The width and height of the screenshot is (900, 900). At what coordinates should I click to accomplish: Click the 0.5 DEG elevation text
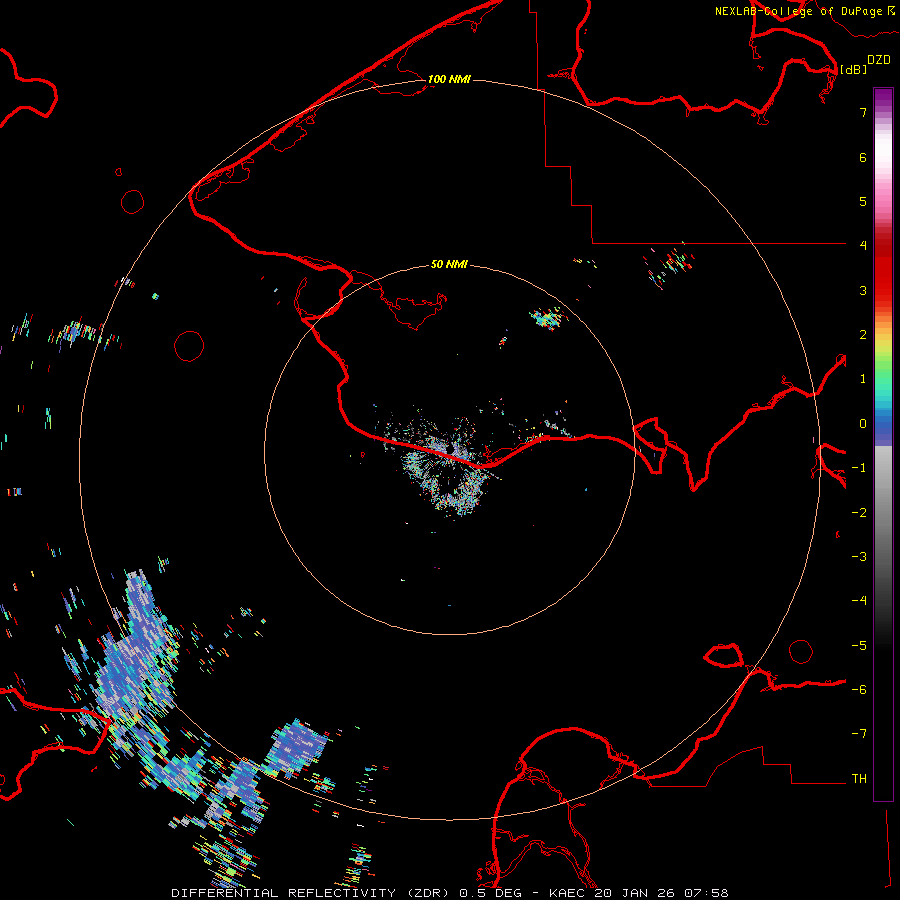tap(491, 893)
